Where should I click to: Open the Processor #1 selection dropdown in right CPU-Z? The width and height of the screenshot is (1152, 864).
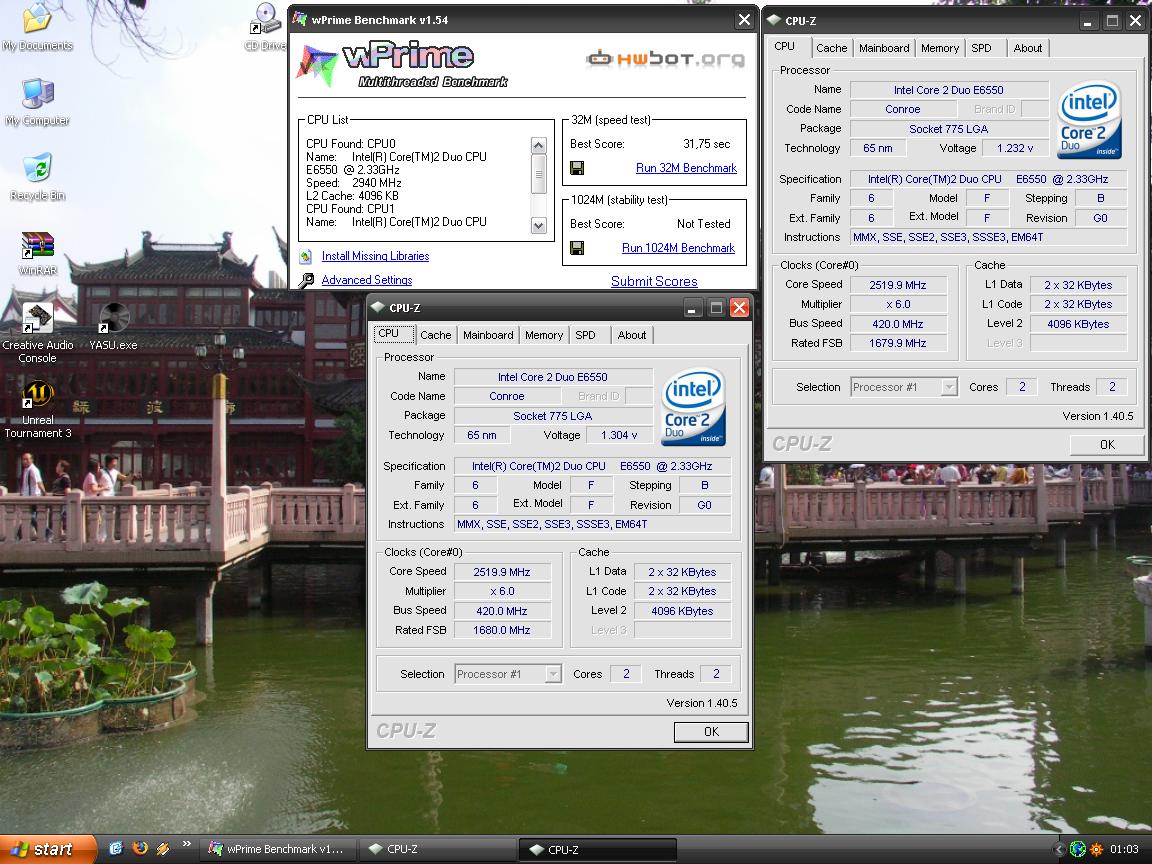[x=949, y=386]
